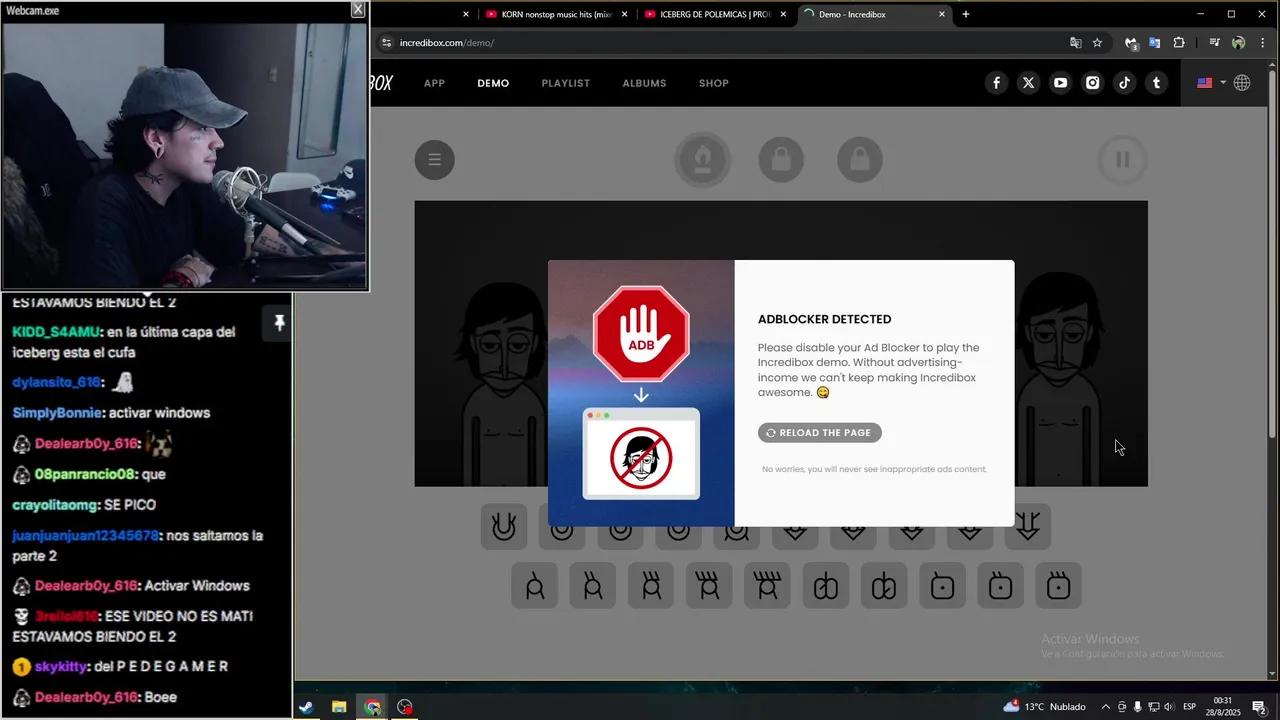Pause the Incredibox mix
The image size is (1280, 720).
point(1122,159)
